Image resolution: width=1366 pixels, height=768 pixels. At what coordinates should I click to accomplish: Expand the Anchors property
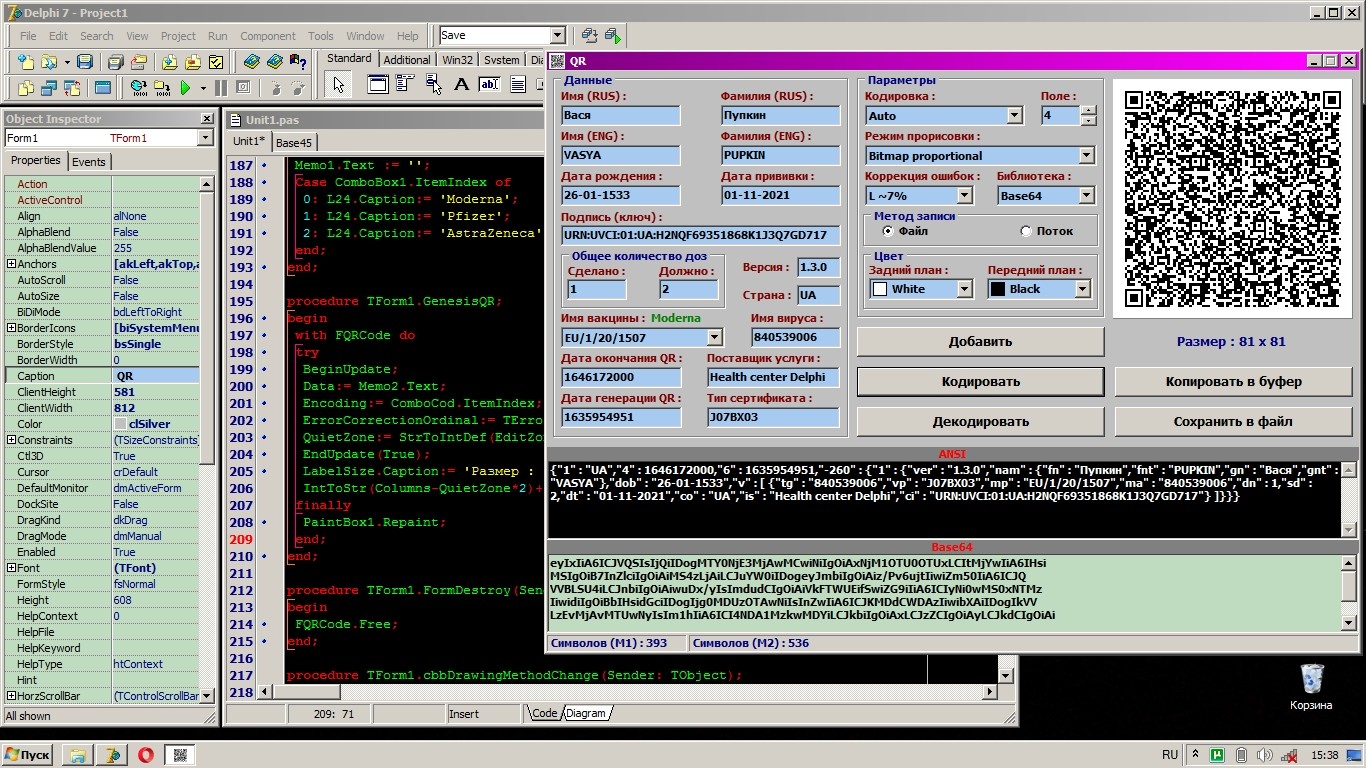pyautogui.click(x=11, y=264)
